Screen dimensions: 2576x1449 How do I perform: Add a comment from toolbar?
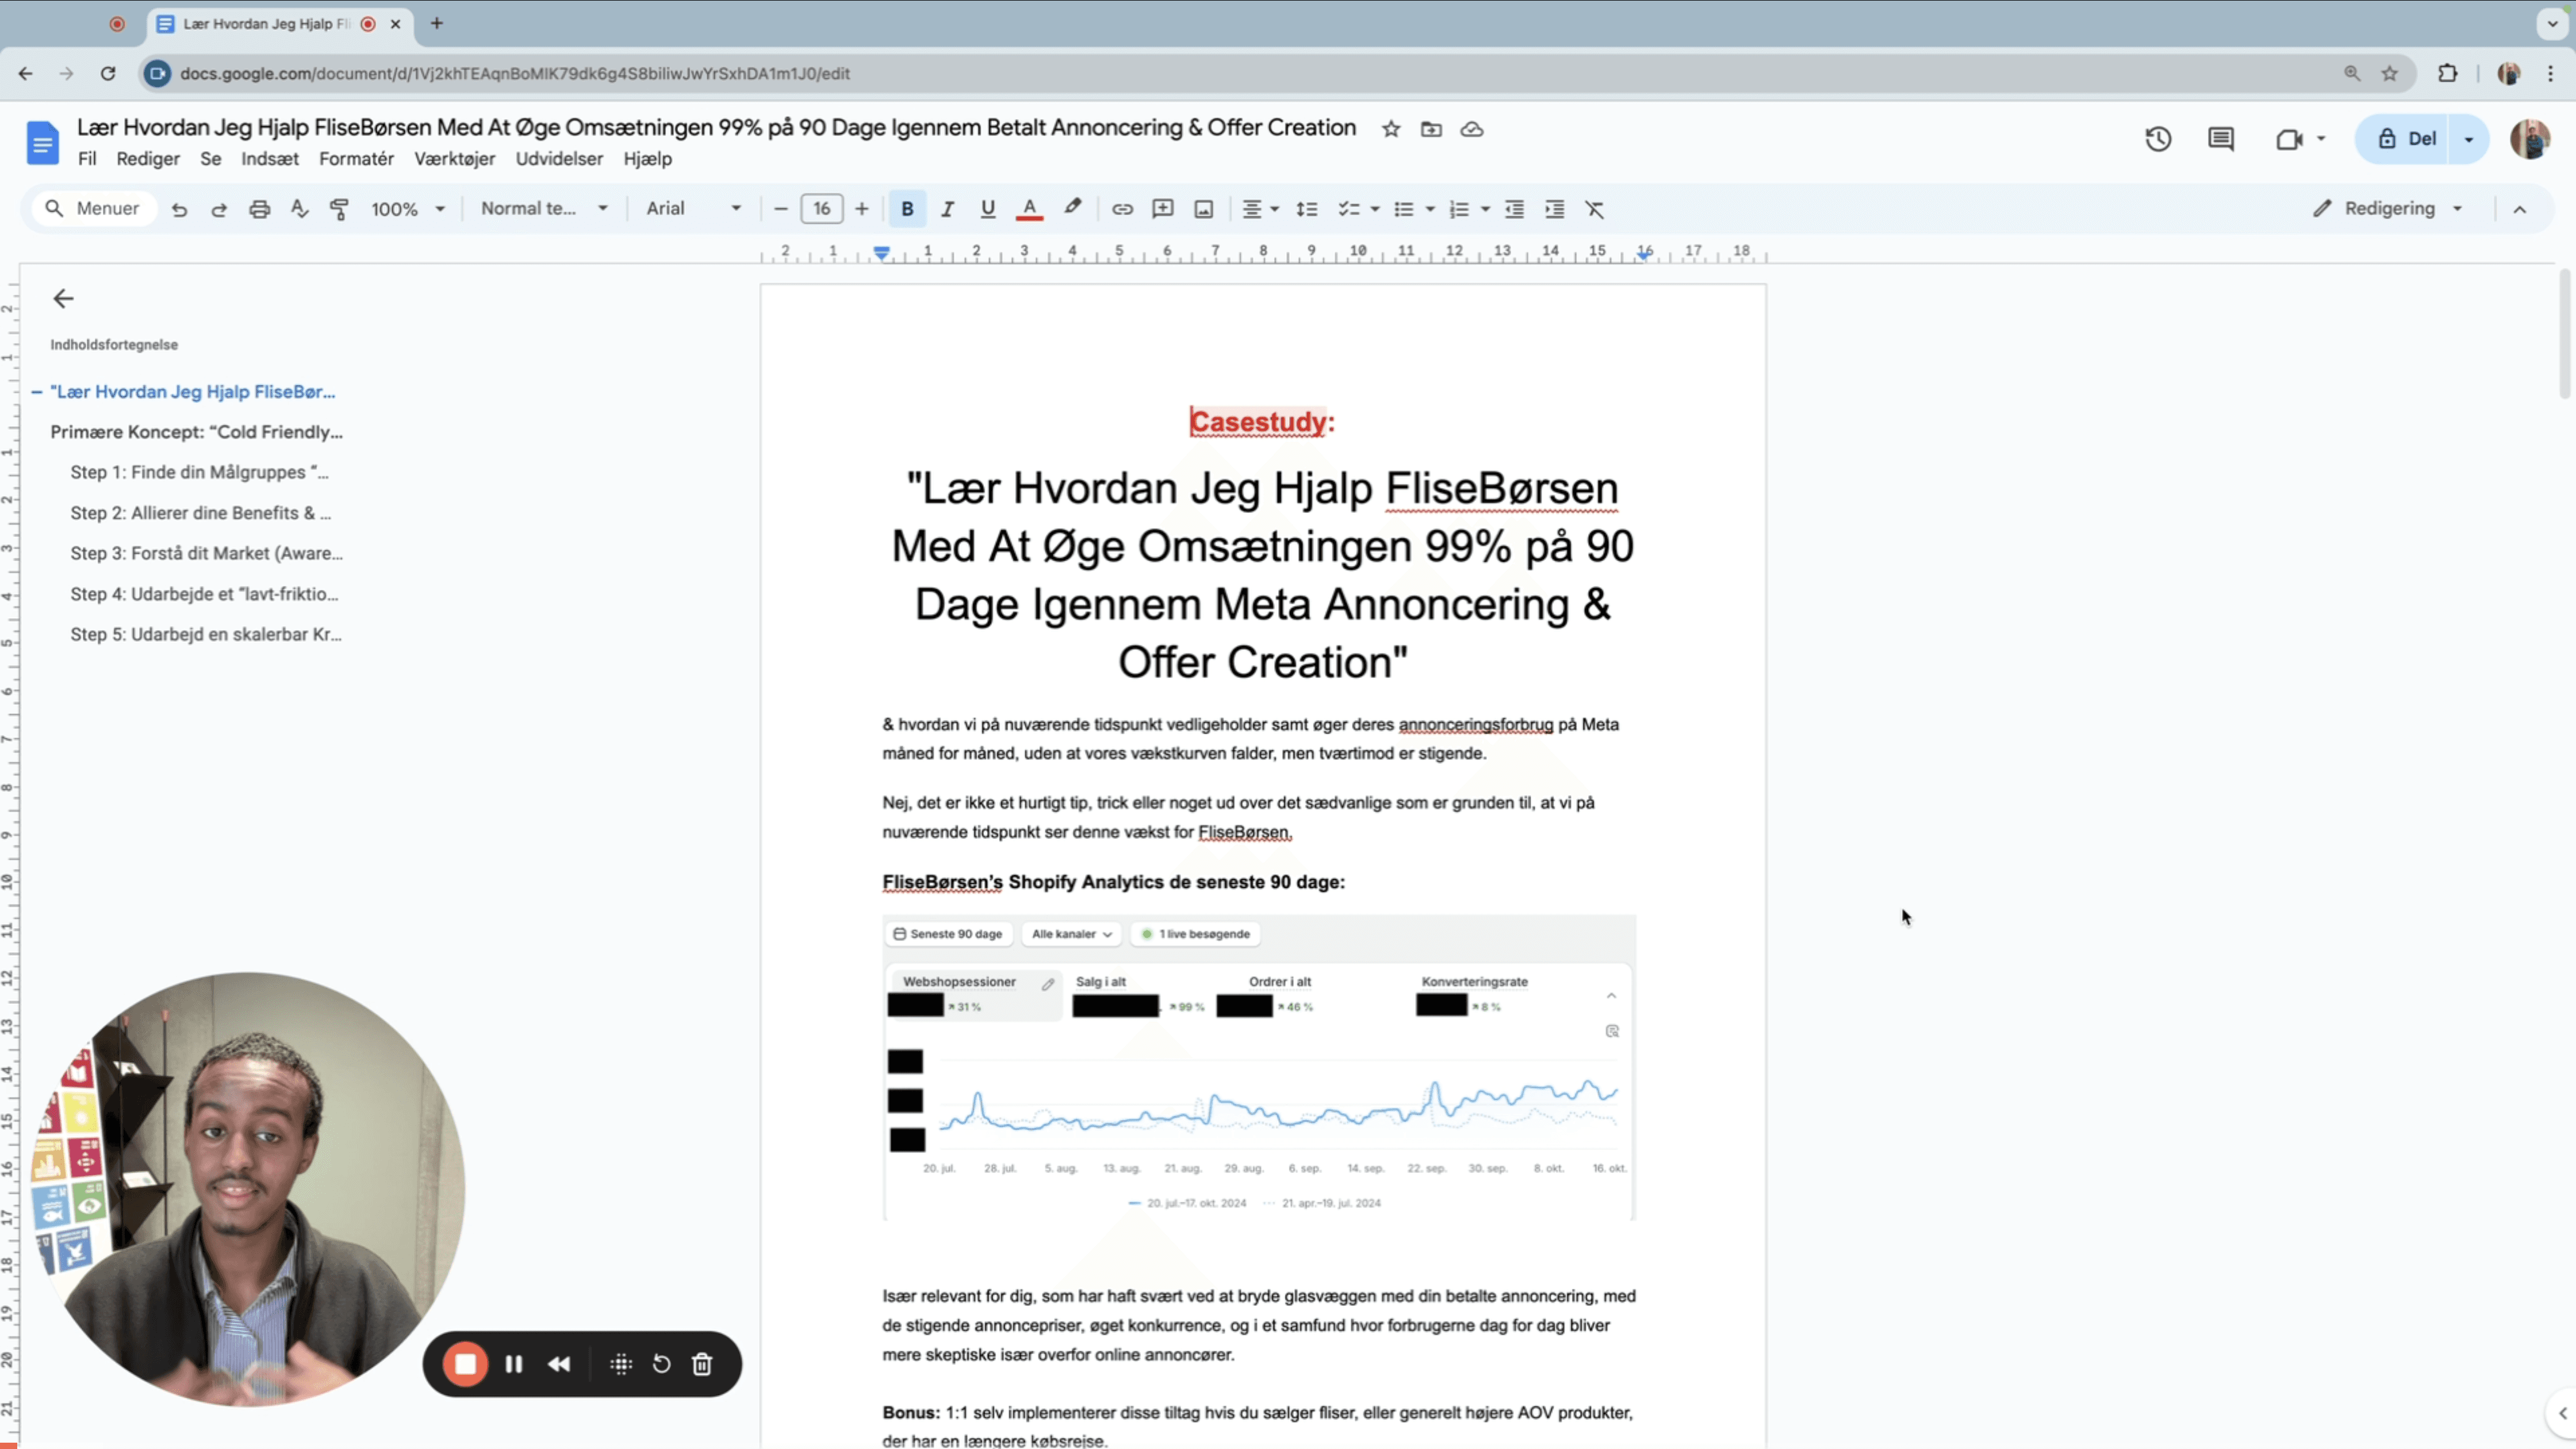[x=1163, y=209]
